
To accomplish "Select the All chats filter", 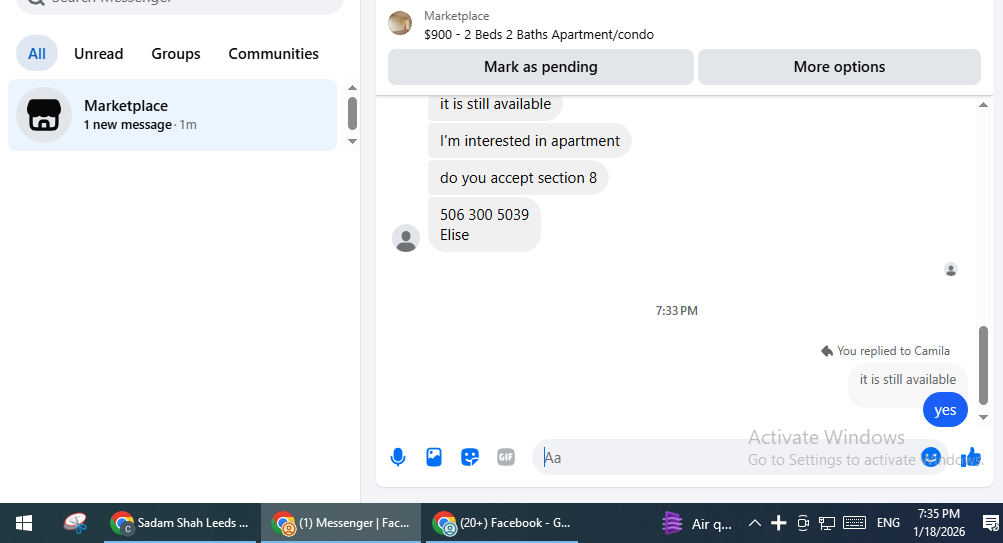I will 36,54.
